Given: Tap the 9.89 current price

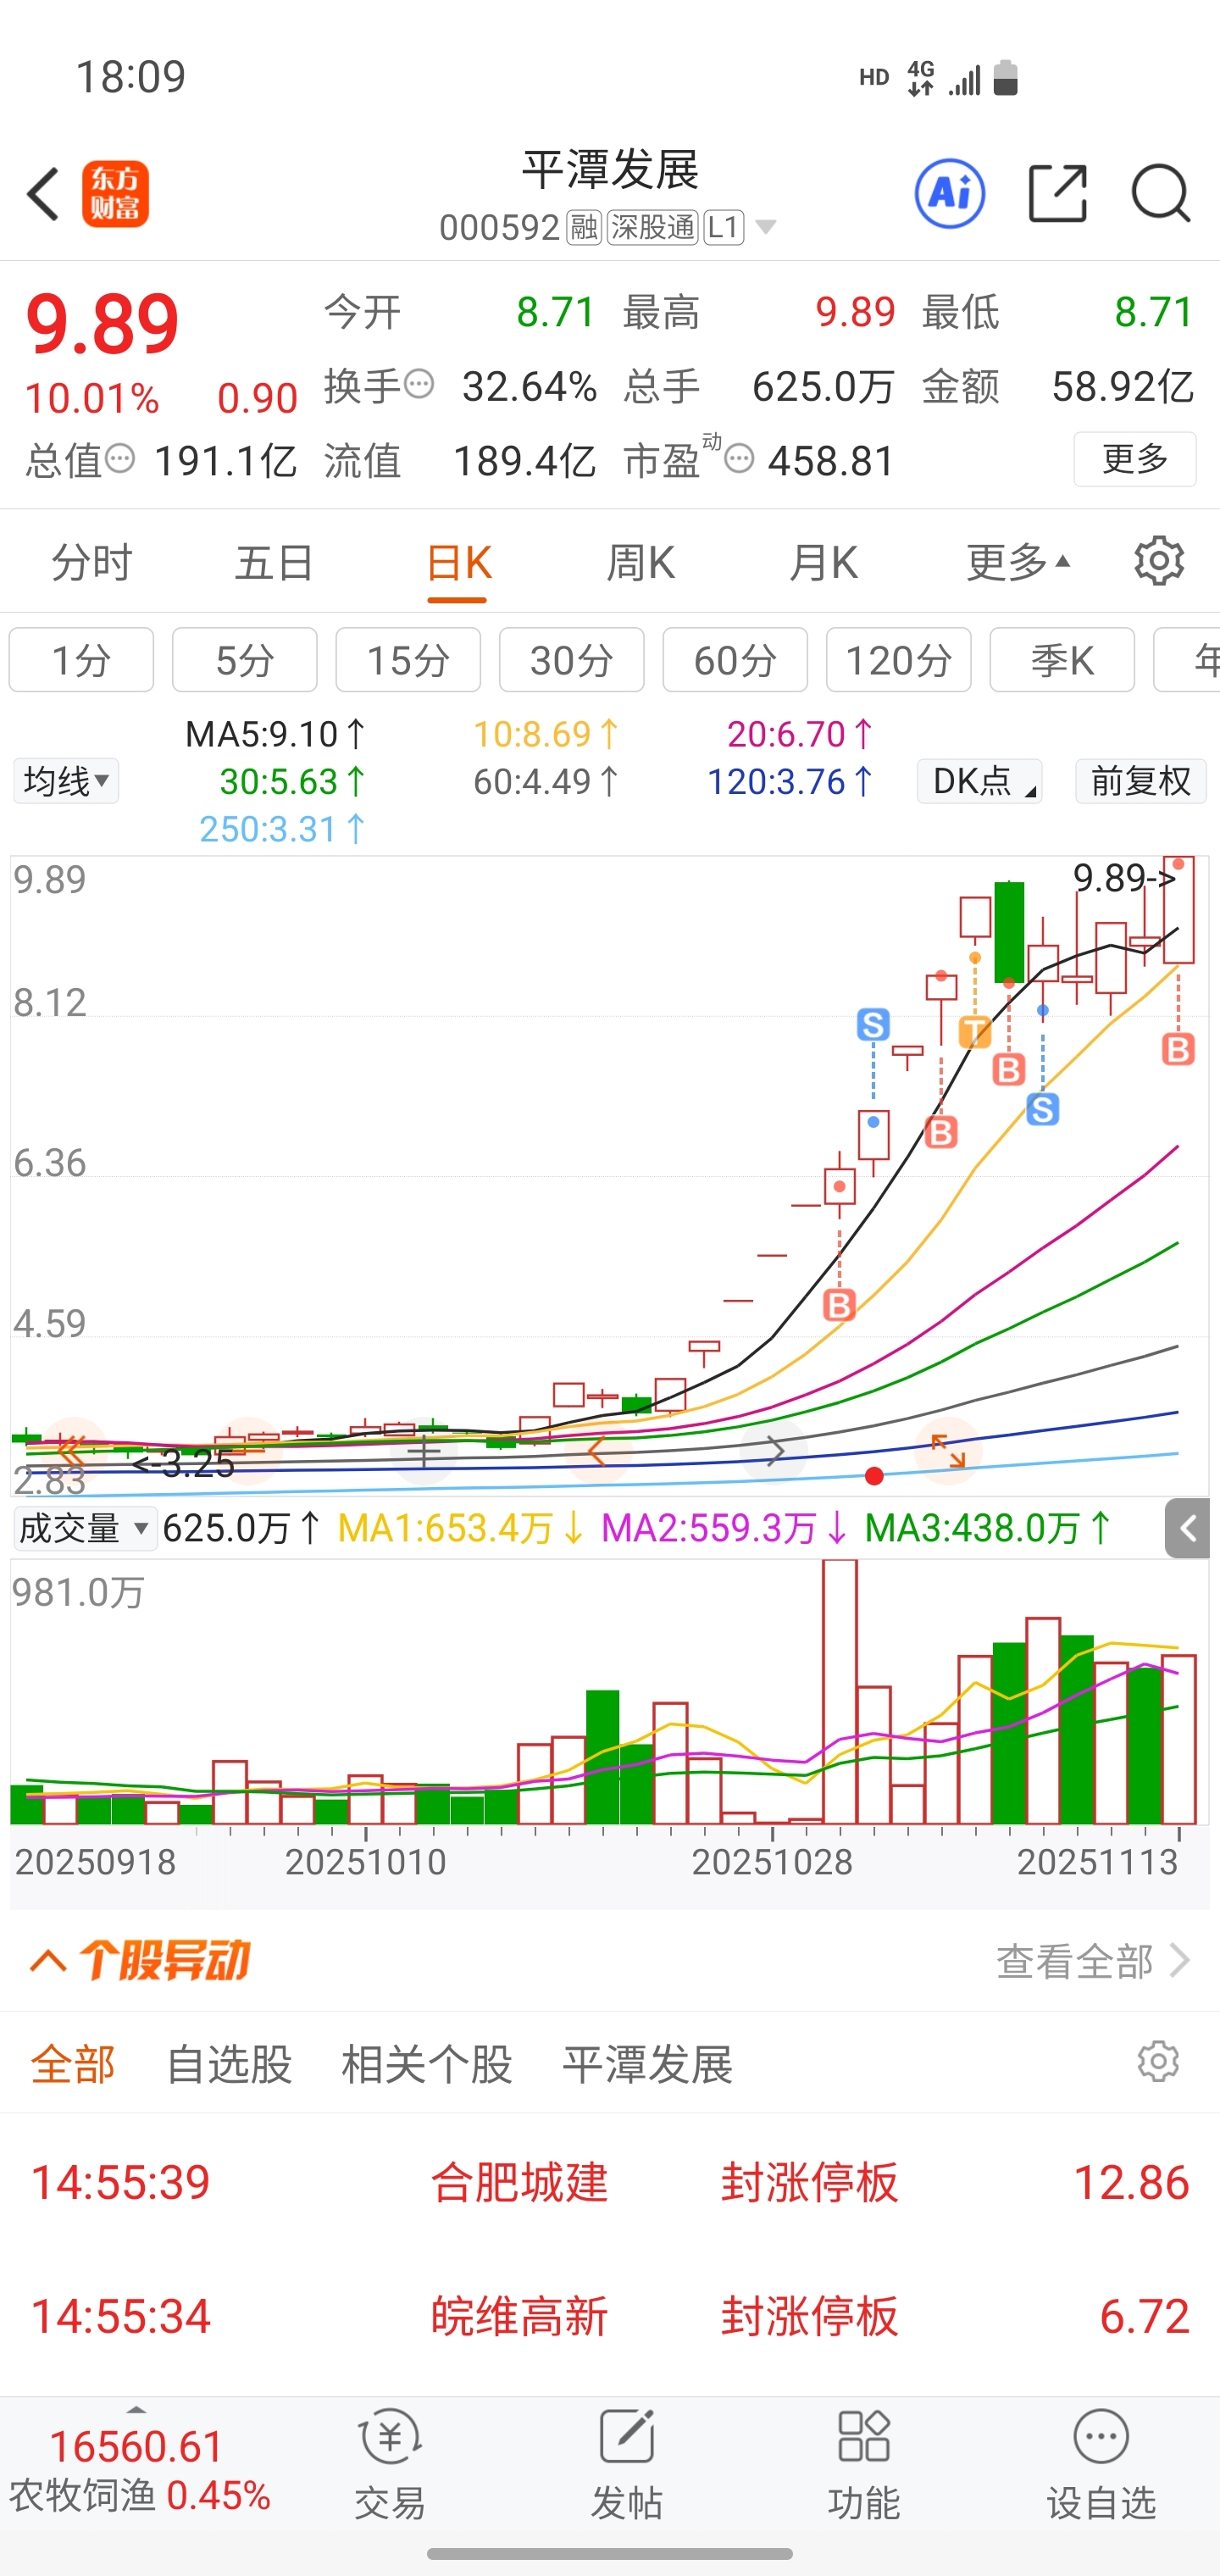Looking at the screenshot, I should pos(102,324).
